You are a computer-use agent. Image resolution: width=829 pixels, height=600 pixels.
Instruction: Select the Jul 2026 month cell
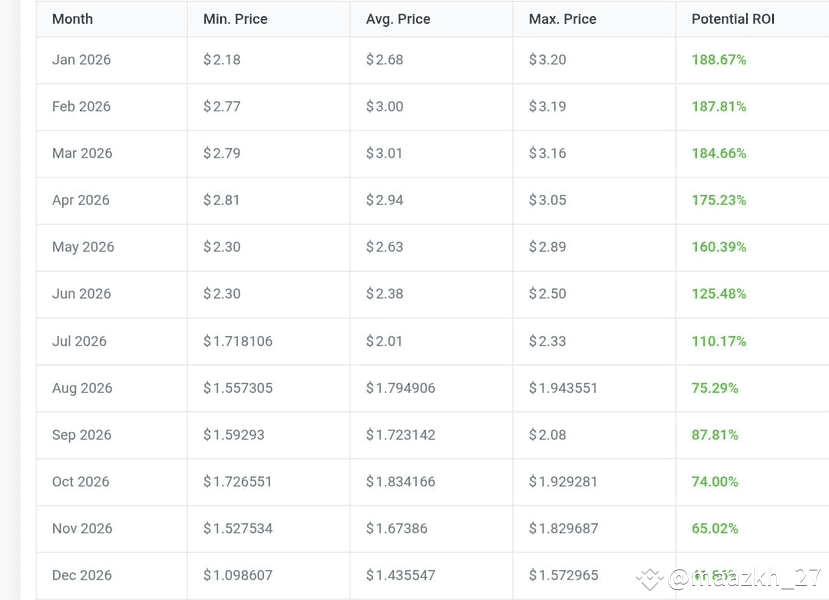[79, 341]
